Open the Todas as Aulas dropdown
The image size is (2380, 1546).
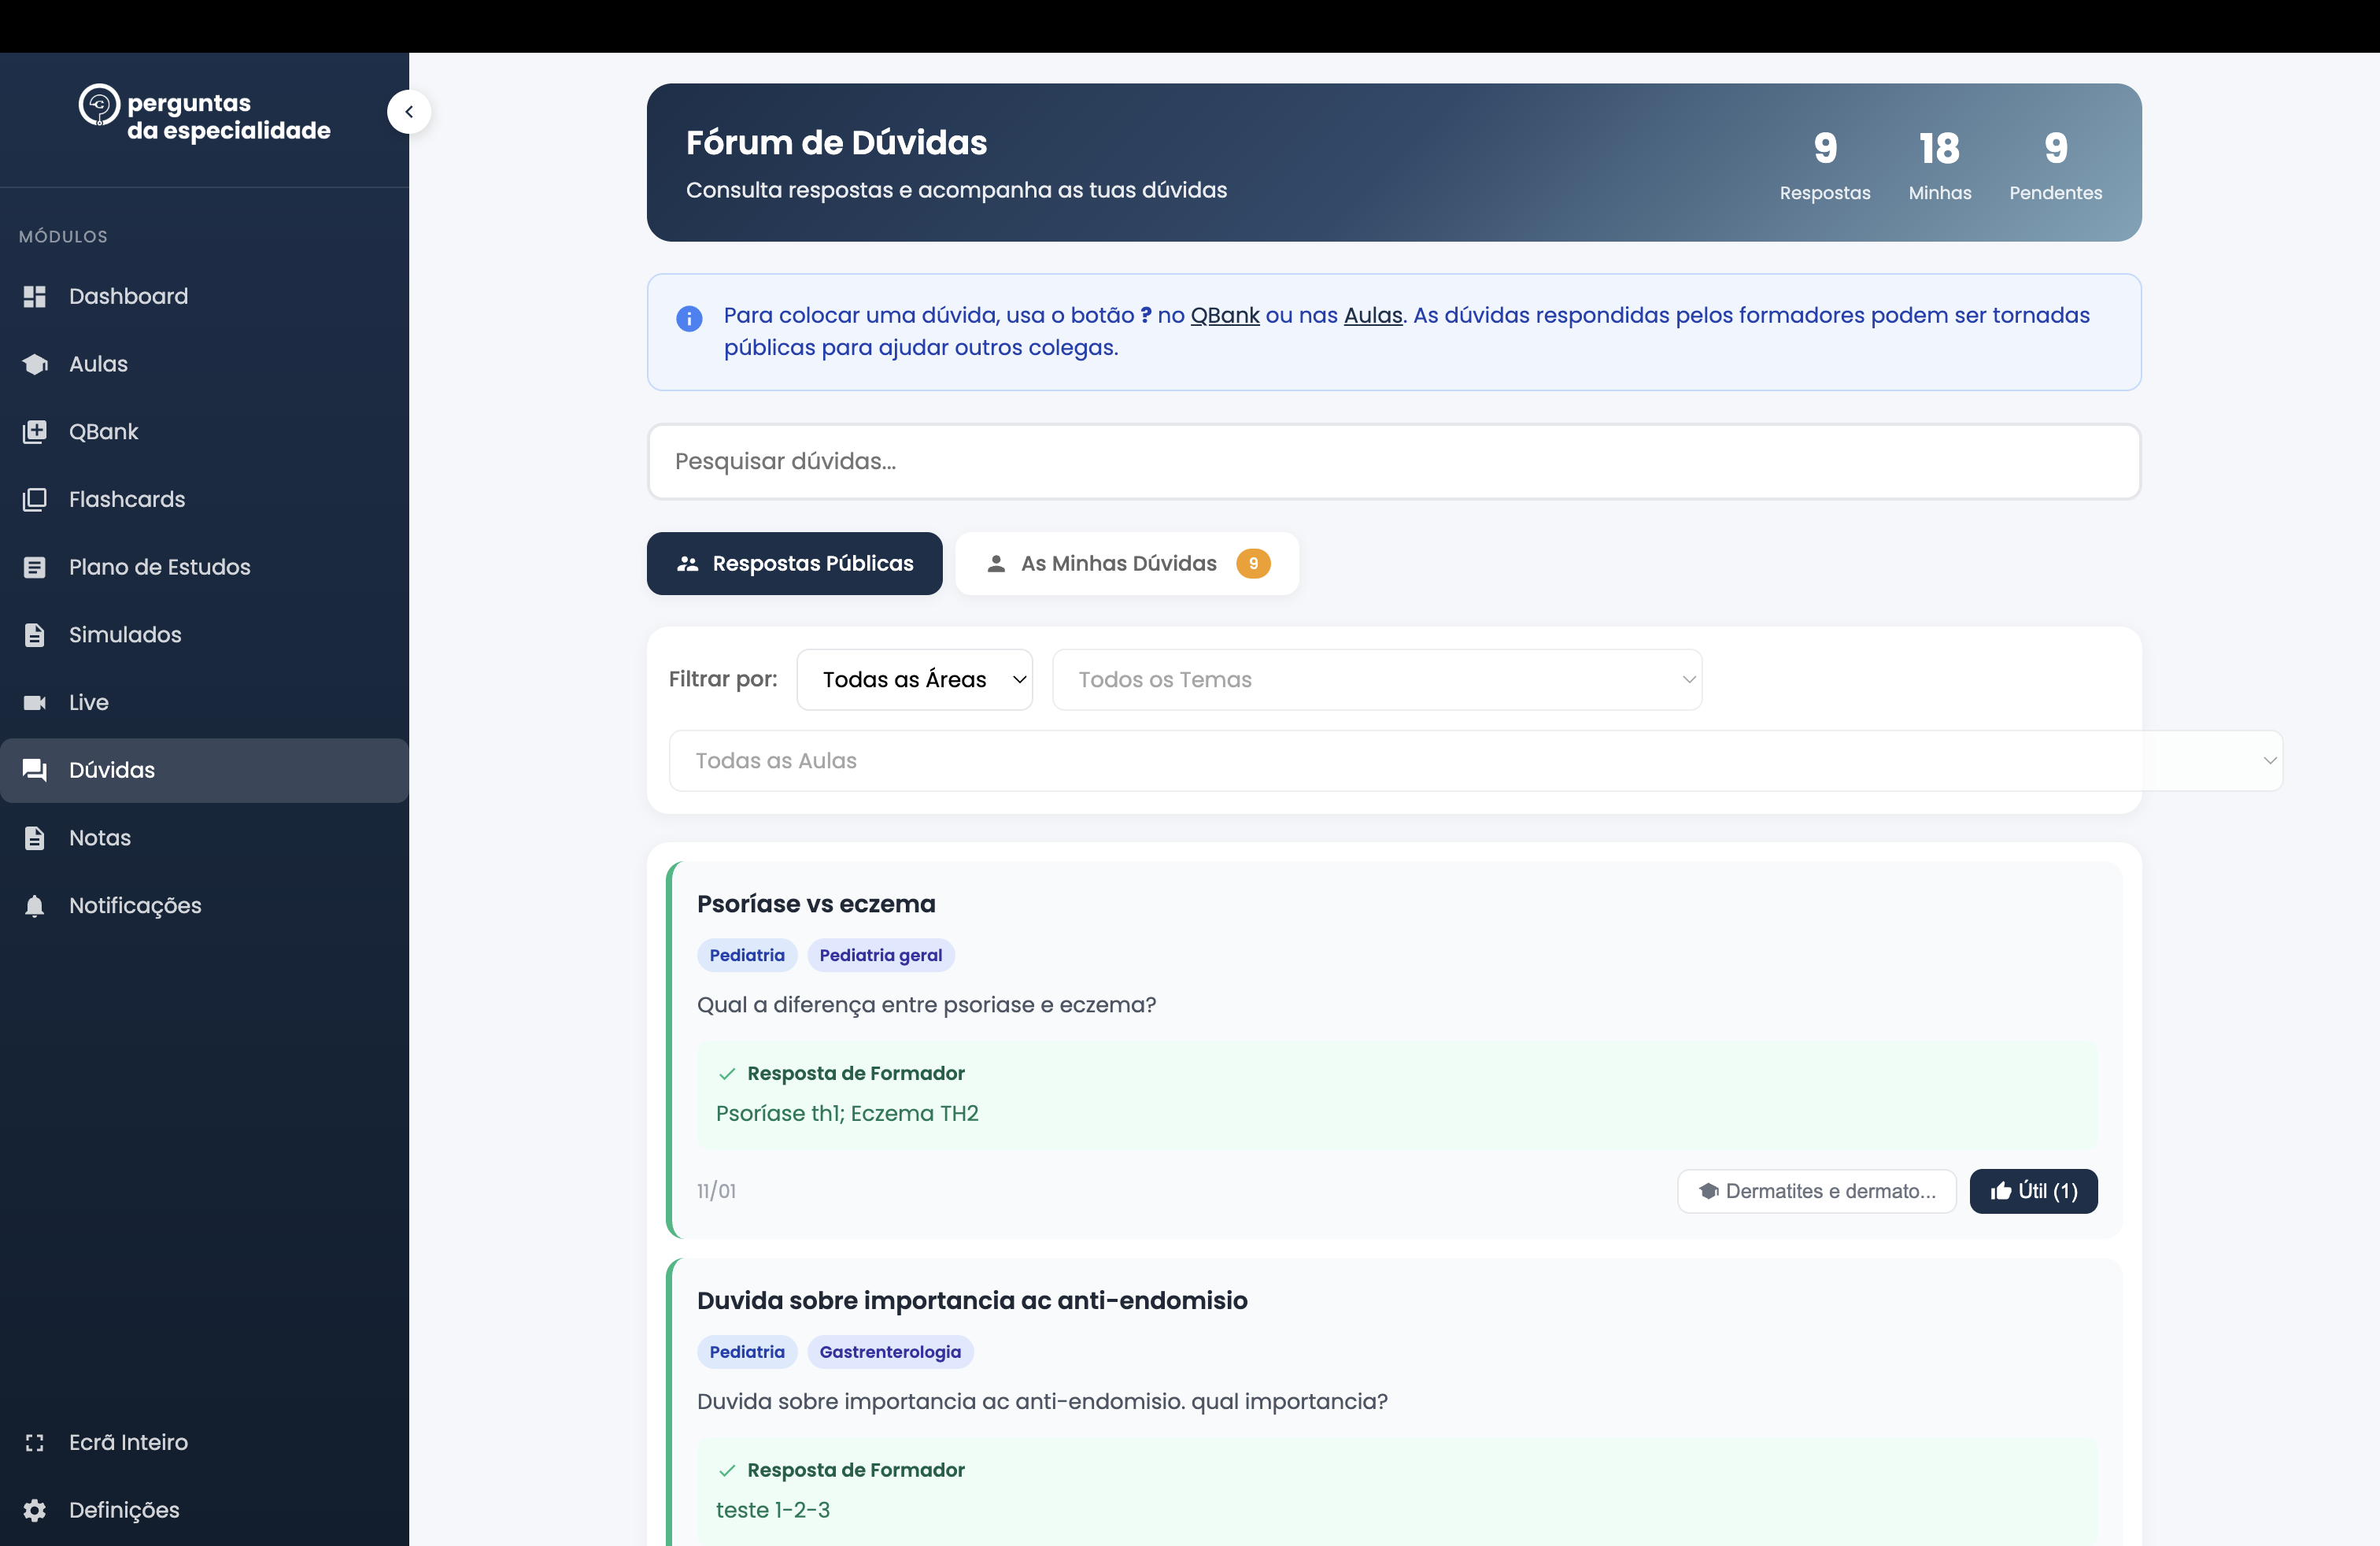1475,761
